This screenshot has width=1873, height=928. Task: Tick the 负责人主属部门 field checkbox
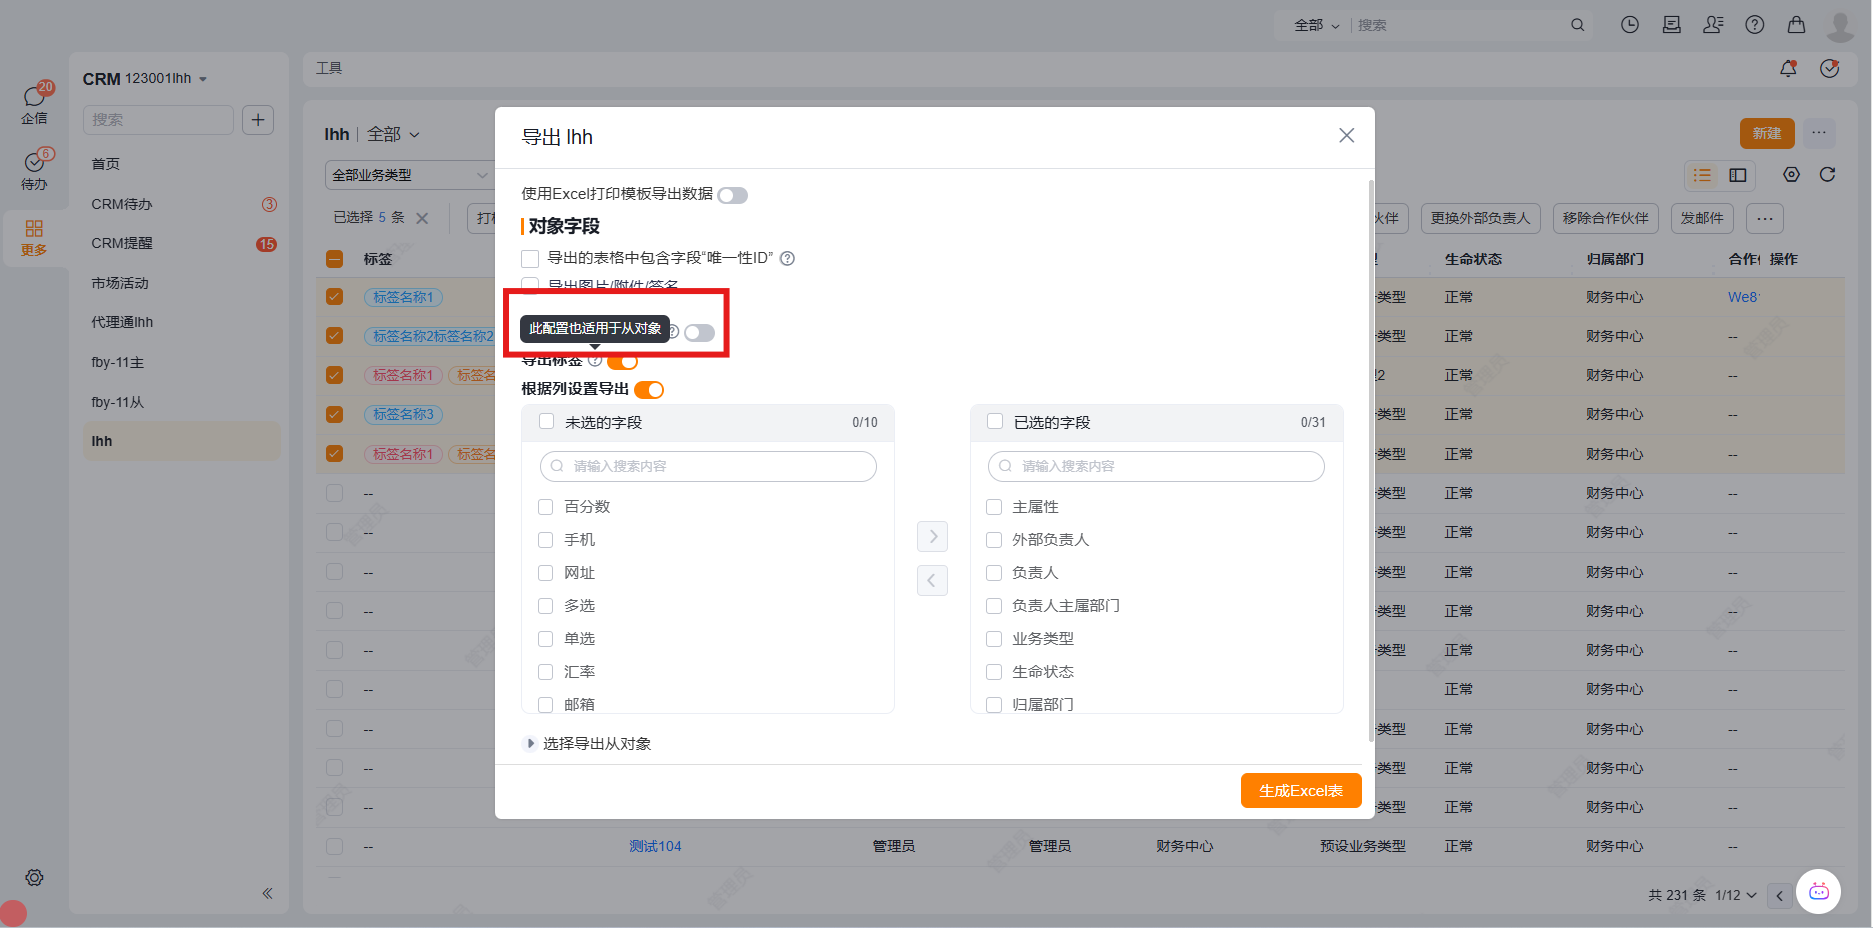pos(994,606)
